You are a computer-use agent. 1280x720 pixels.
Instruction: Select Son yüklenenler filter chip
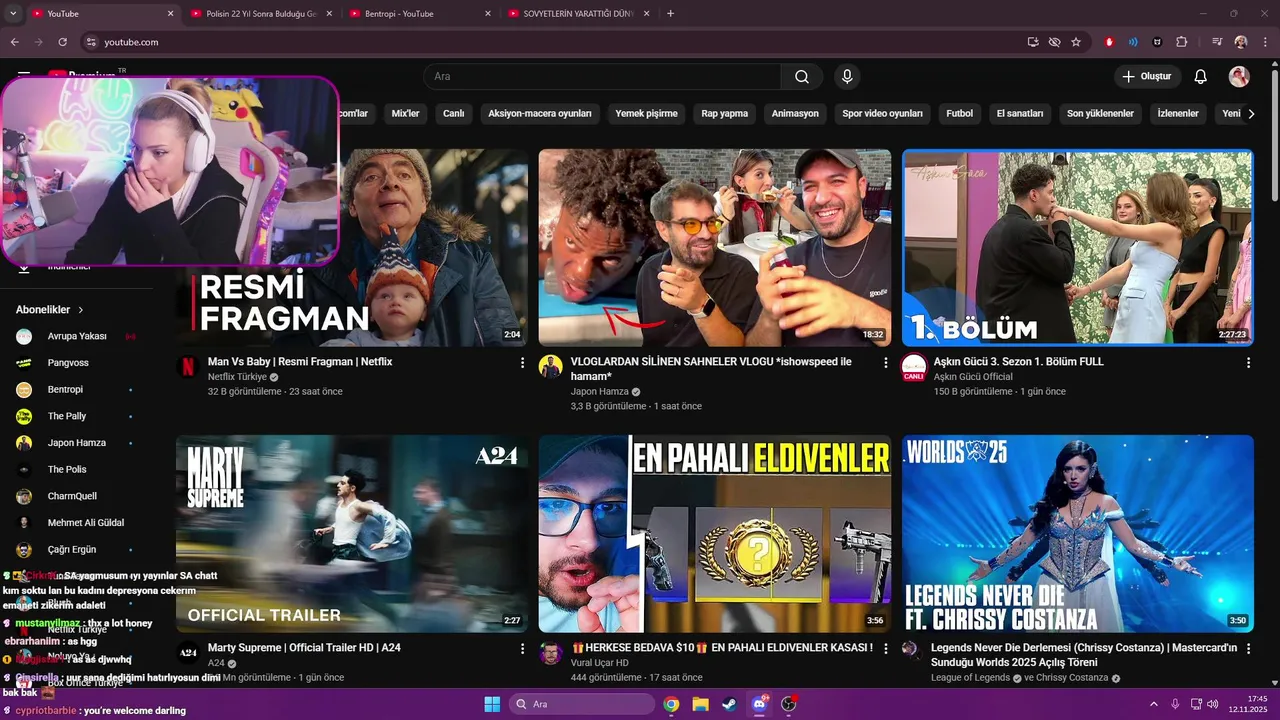(x=1100, y=114)
